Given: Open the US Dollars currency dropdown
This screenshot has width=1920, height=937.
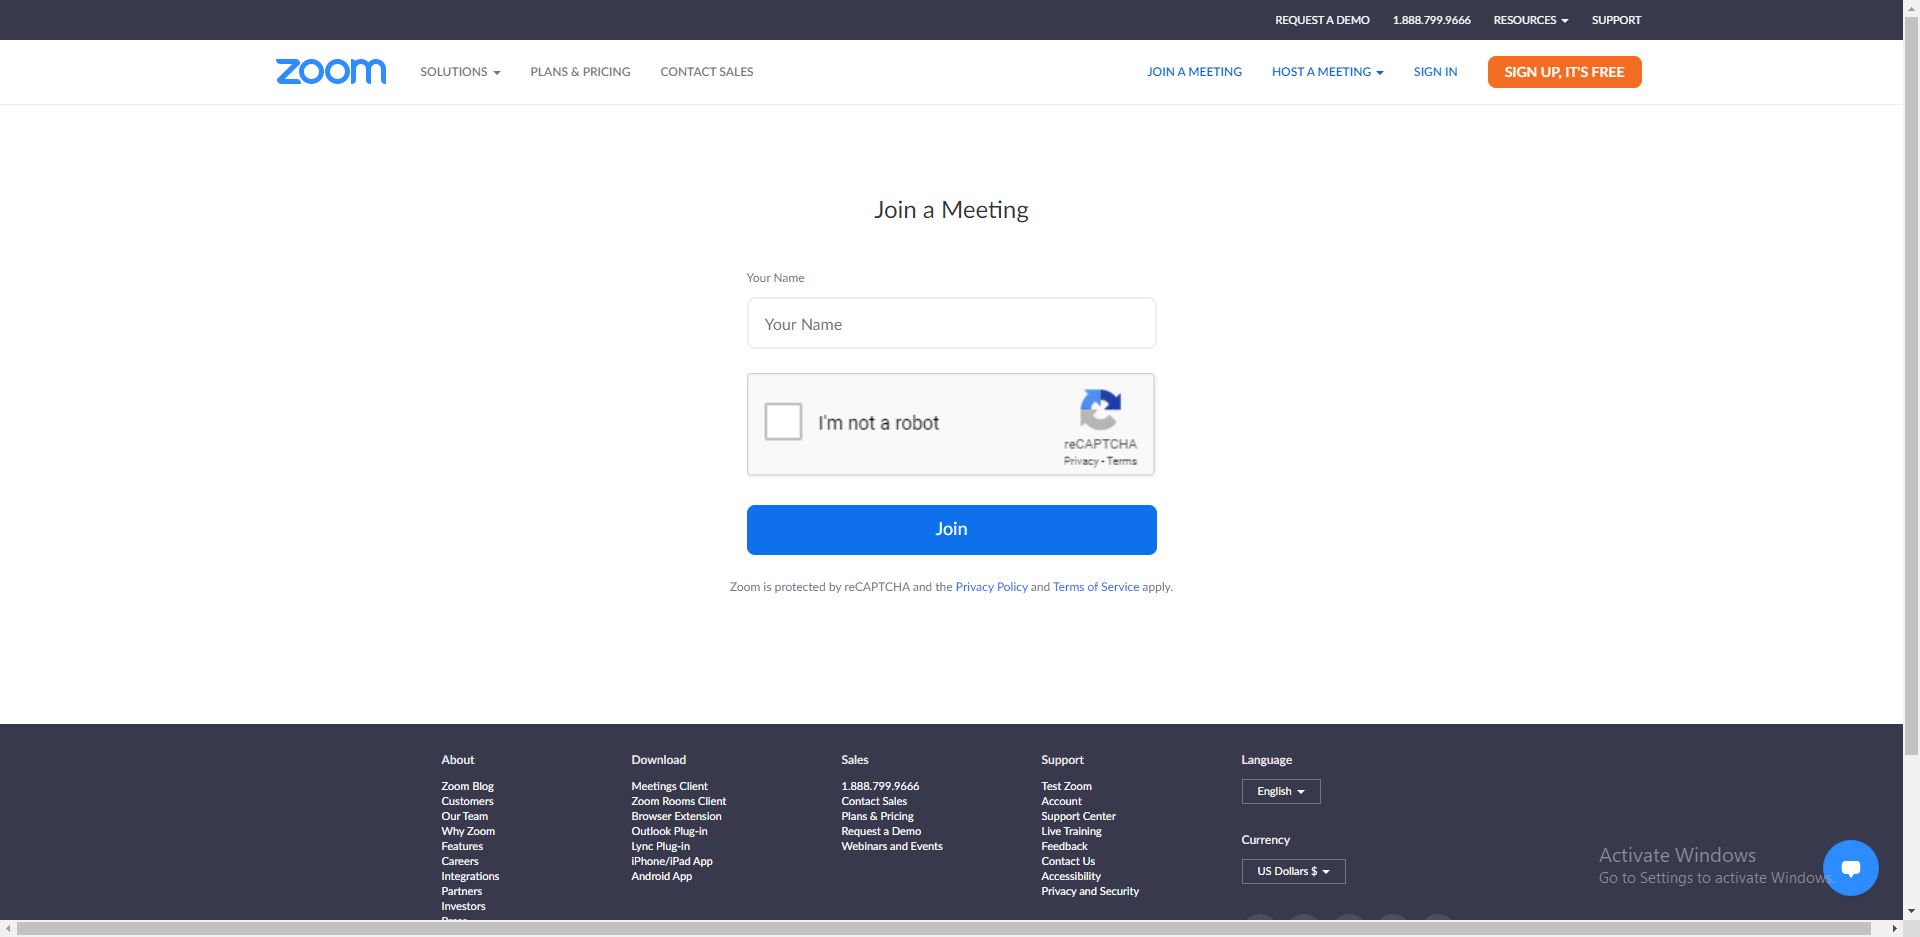Looking at the screenshot, I should click(1294, 871).
